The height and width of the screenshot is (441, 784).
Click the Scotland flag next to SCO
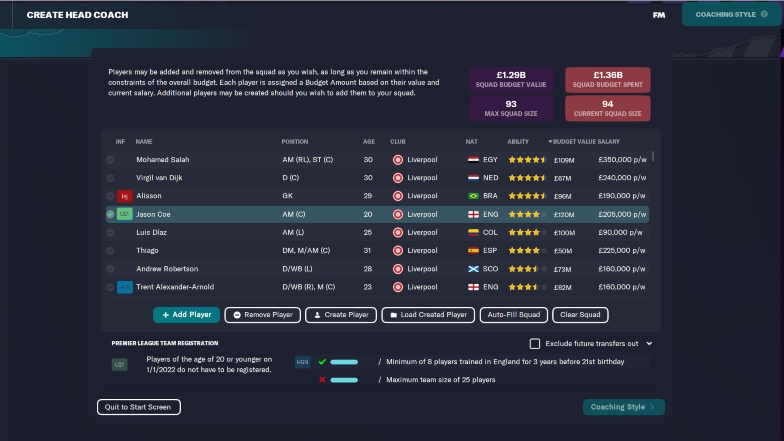pos(473,269)
